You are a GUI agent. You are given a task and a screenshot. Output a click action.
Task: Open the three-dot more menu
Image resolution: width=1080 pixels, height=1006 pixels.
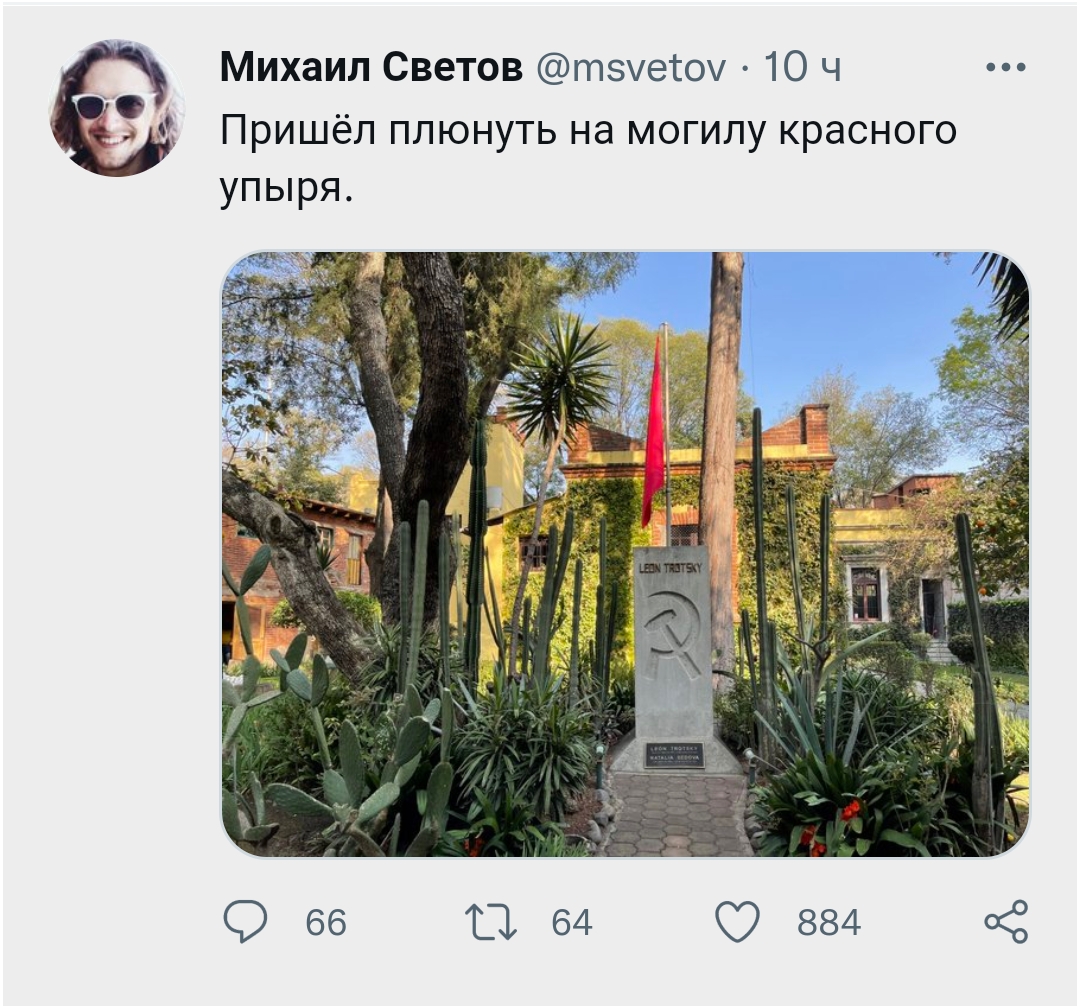coord(1006,67)
